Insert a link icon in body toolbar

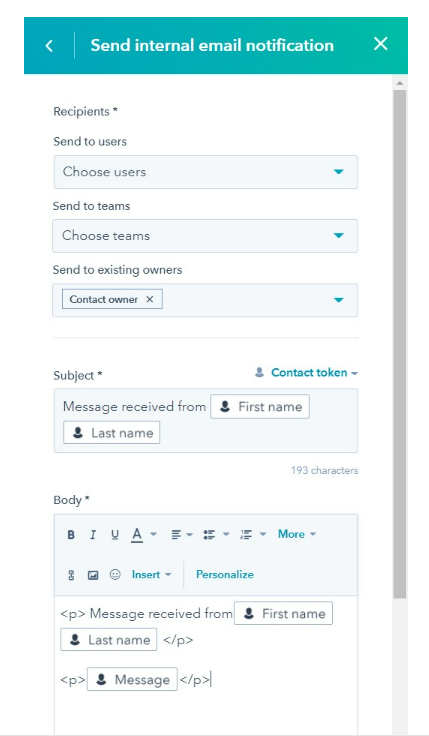[71, 575]
